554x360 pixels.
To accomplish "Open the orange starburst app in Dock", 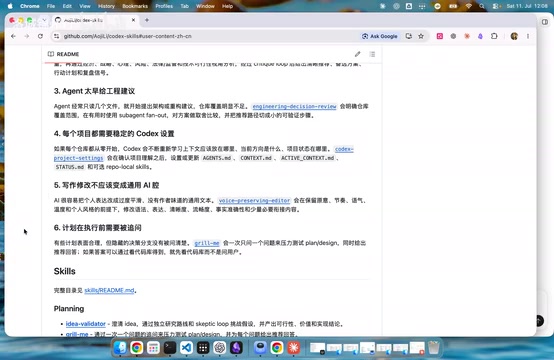I will [x=293, y=348].
